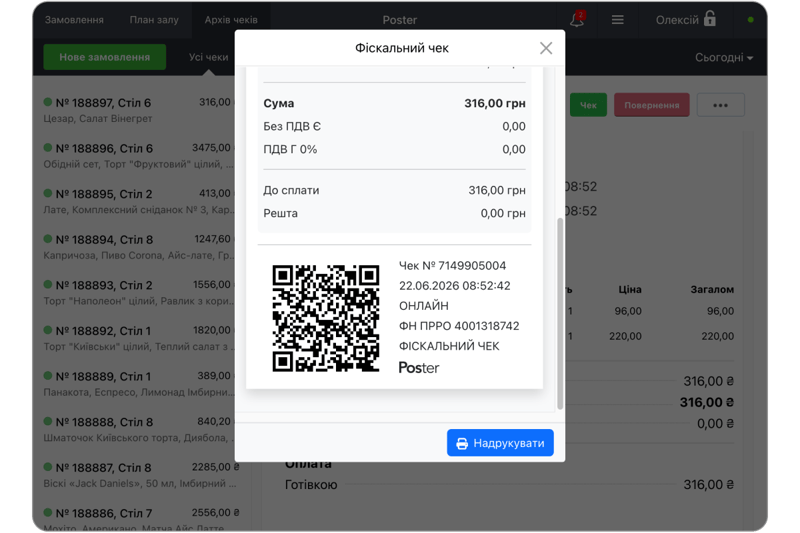This screenshot has width=800, height=533.
Task: Click the Чек № 7149905004 text
Action: (x=452, y=266)
